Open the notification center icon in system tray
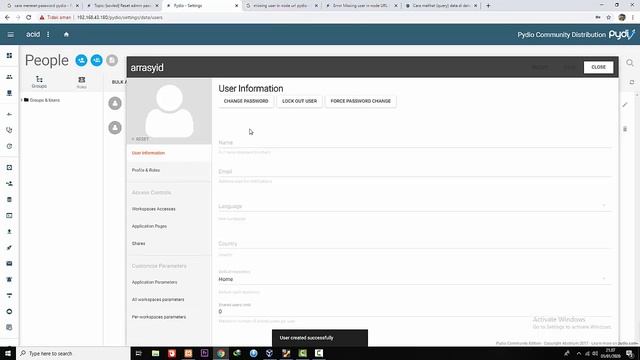This screenshot has height=360, width=640. point(630,353)
